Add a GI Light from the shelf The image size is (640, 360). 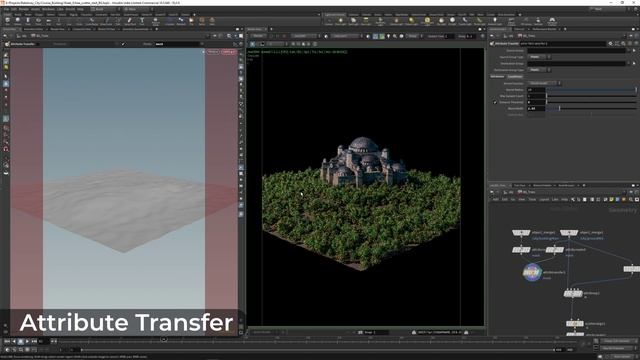tap(452, 20)
